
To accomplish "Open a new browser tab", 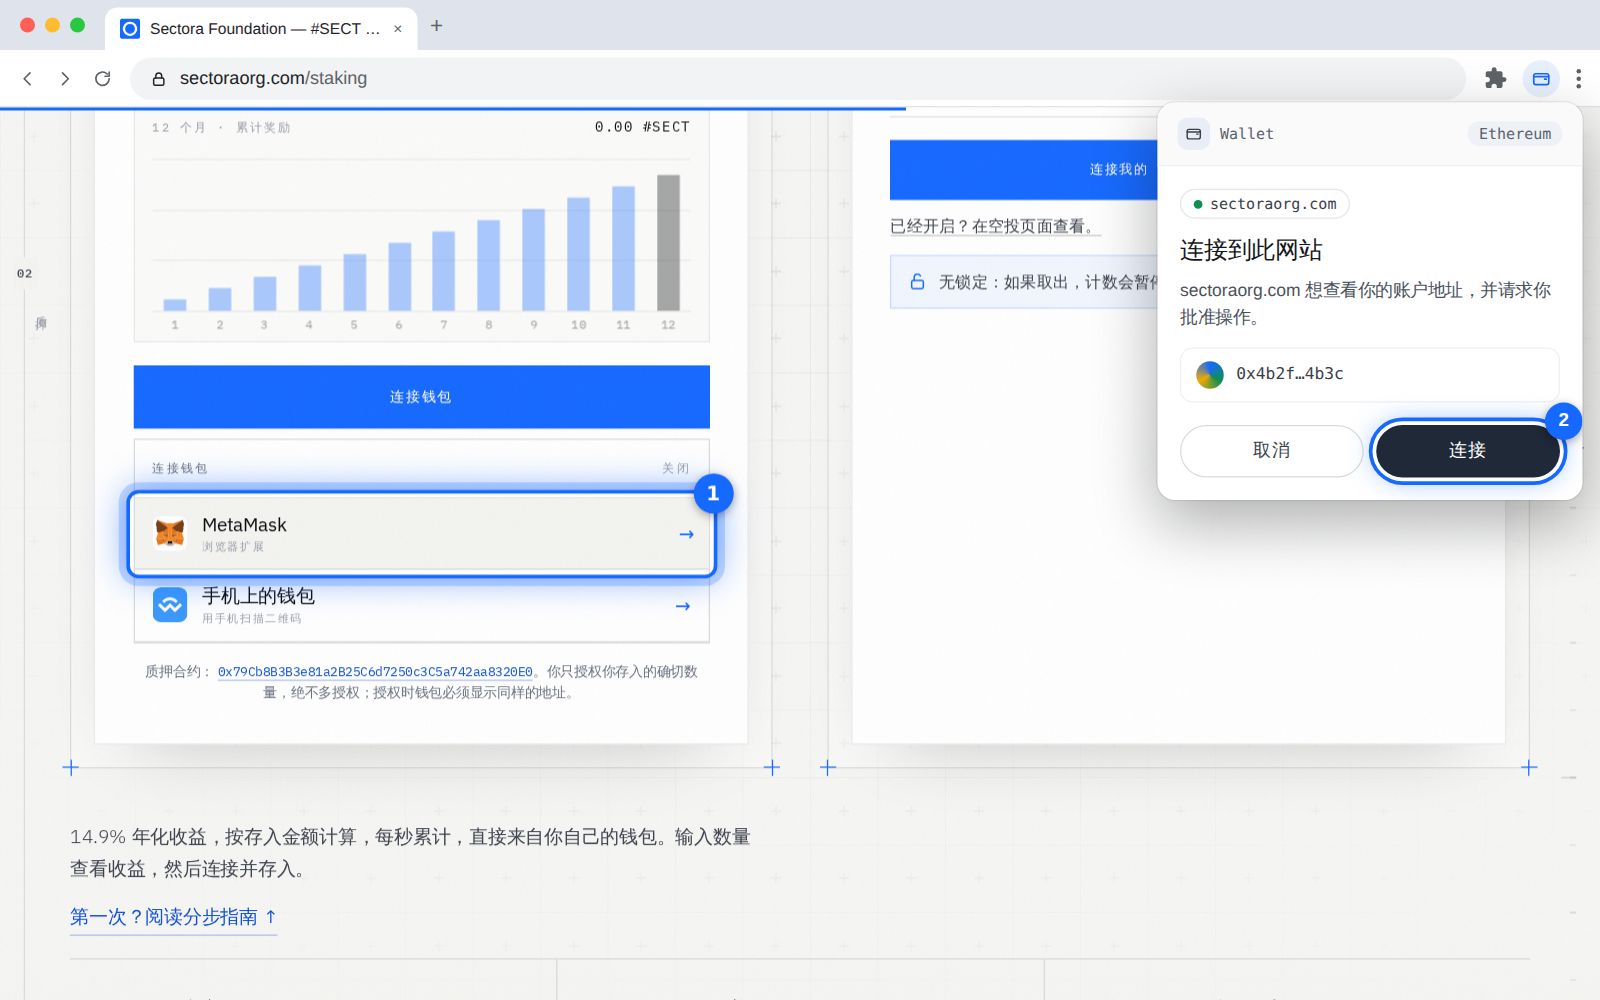I will pyautogui.click(x=436, y=26).
